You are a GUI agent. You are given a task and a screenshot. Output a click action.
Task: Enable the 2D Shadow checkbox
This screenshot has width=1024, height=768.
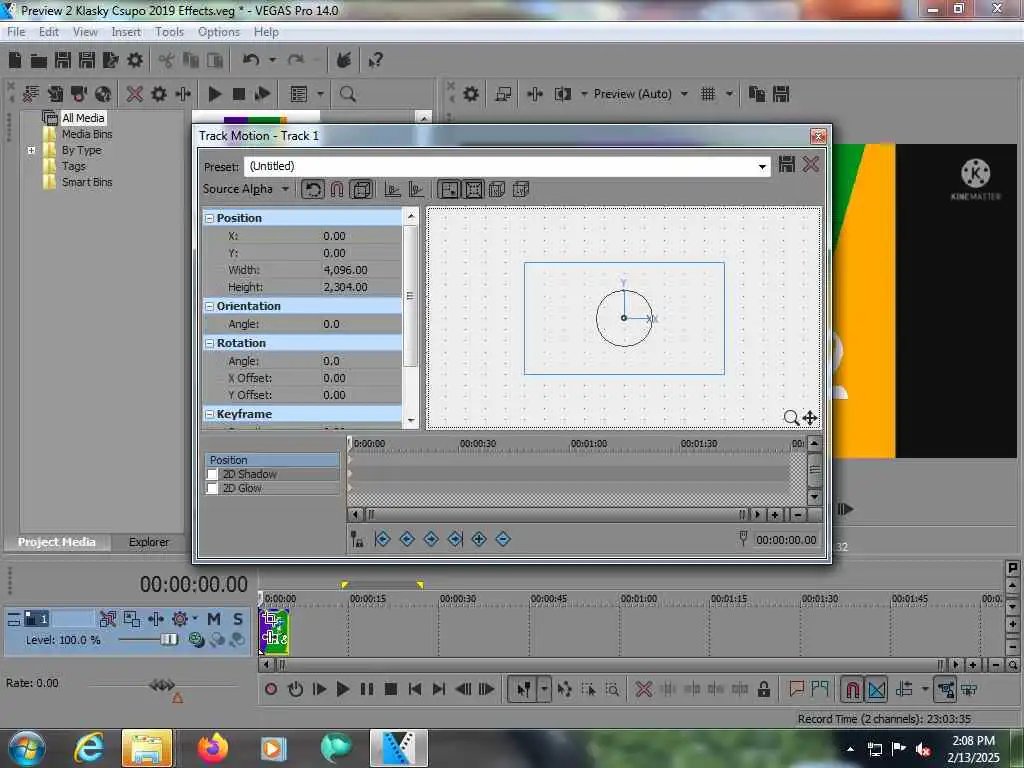click(x=212, y=475)
